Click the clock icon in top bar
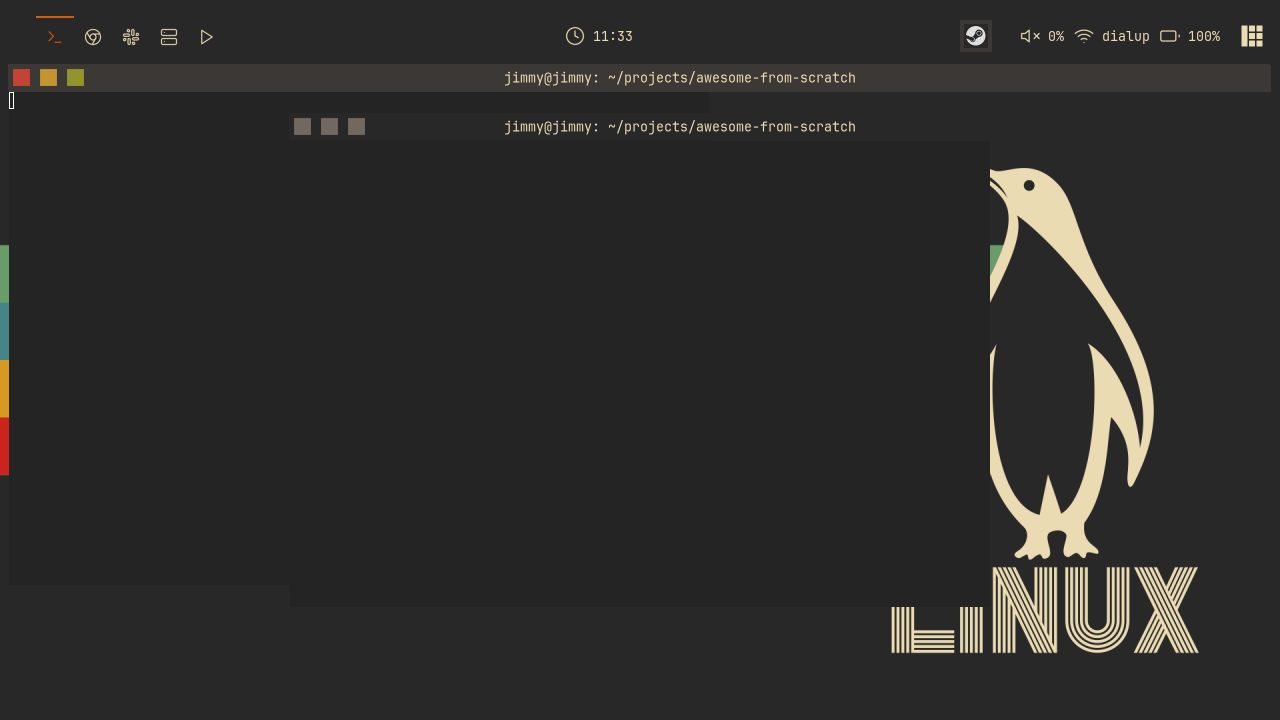 click(x=575, y=36)
